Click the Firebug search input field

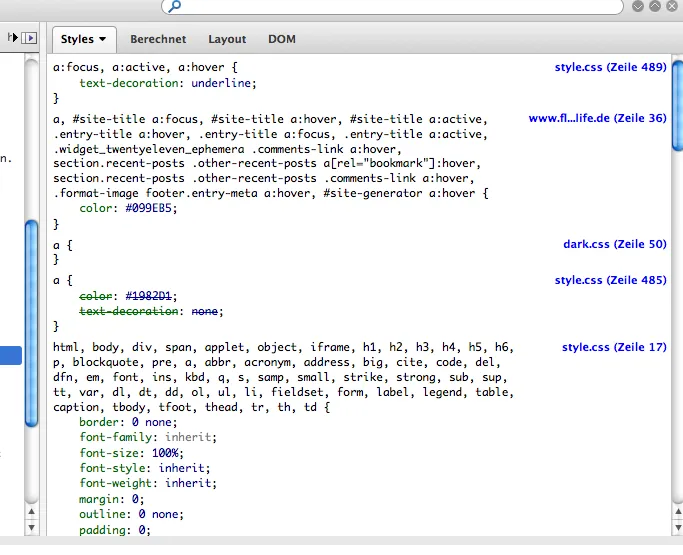(x=392, y=6)
